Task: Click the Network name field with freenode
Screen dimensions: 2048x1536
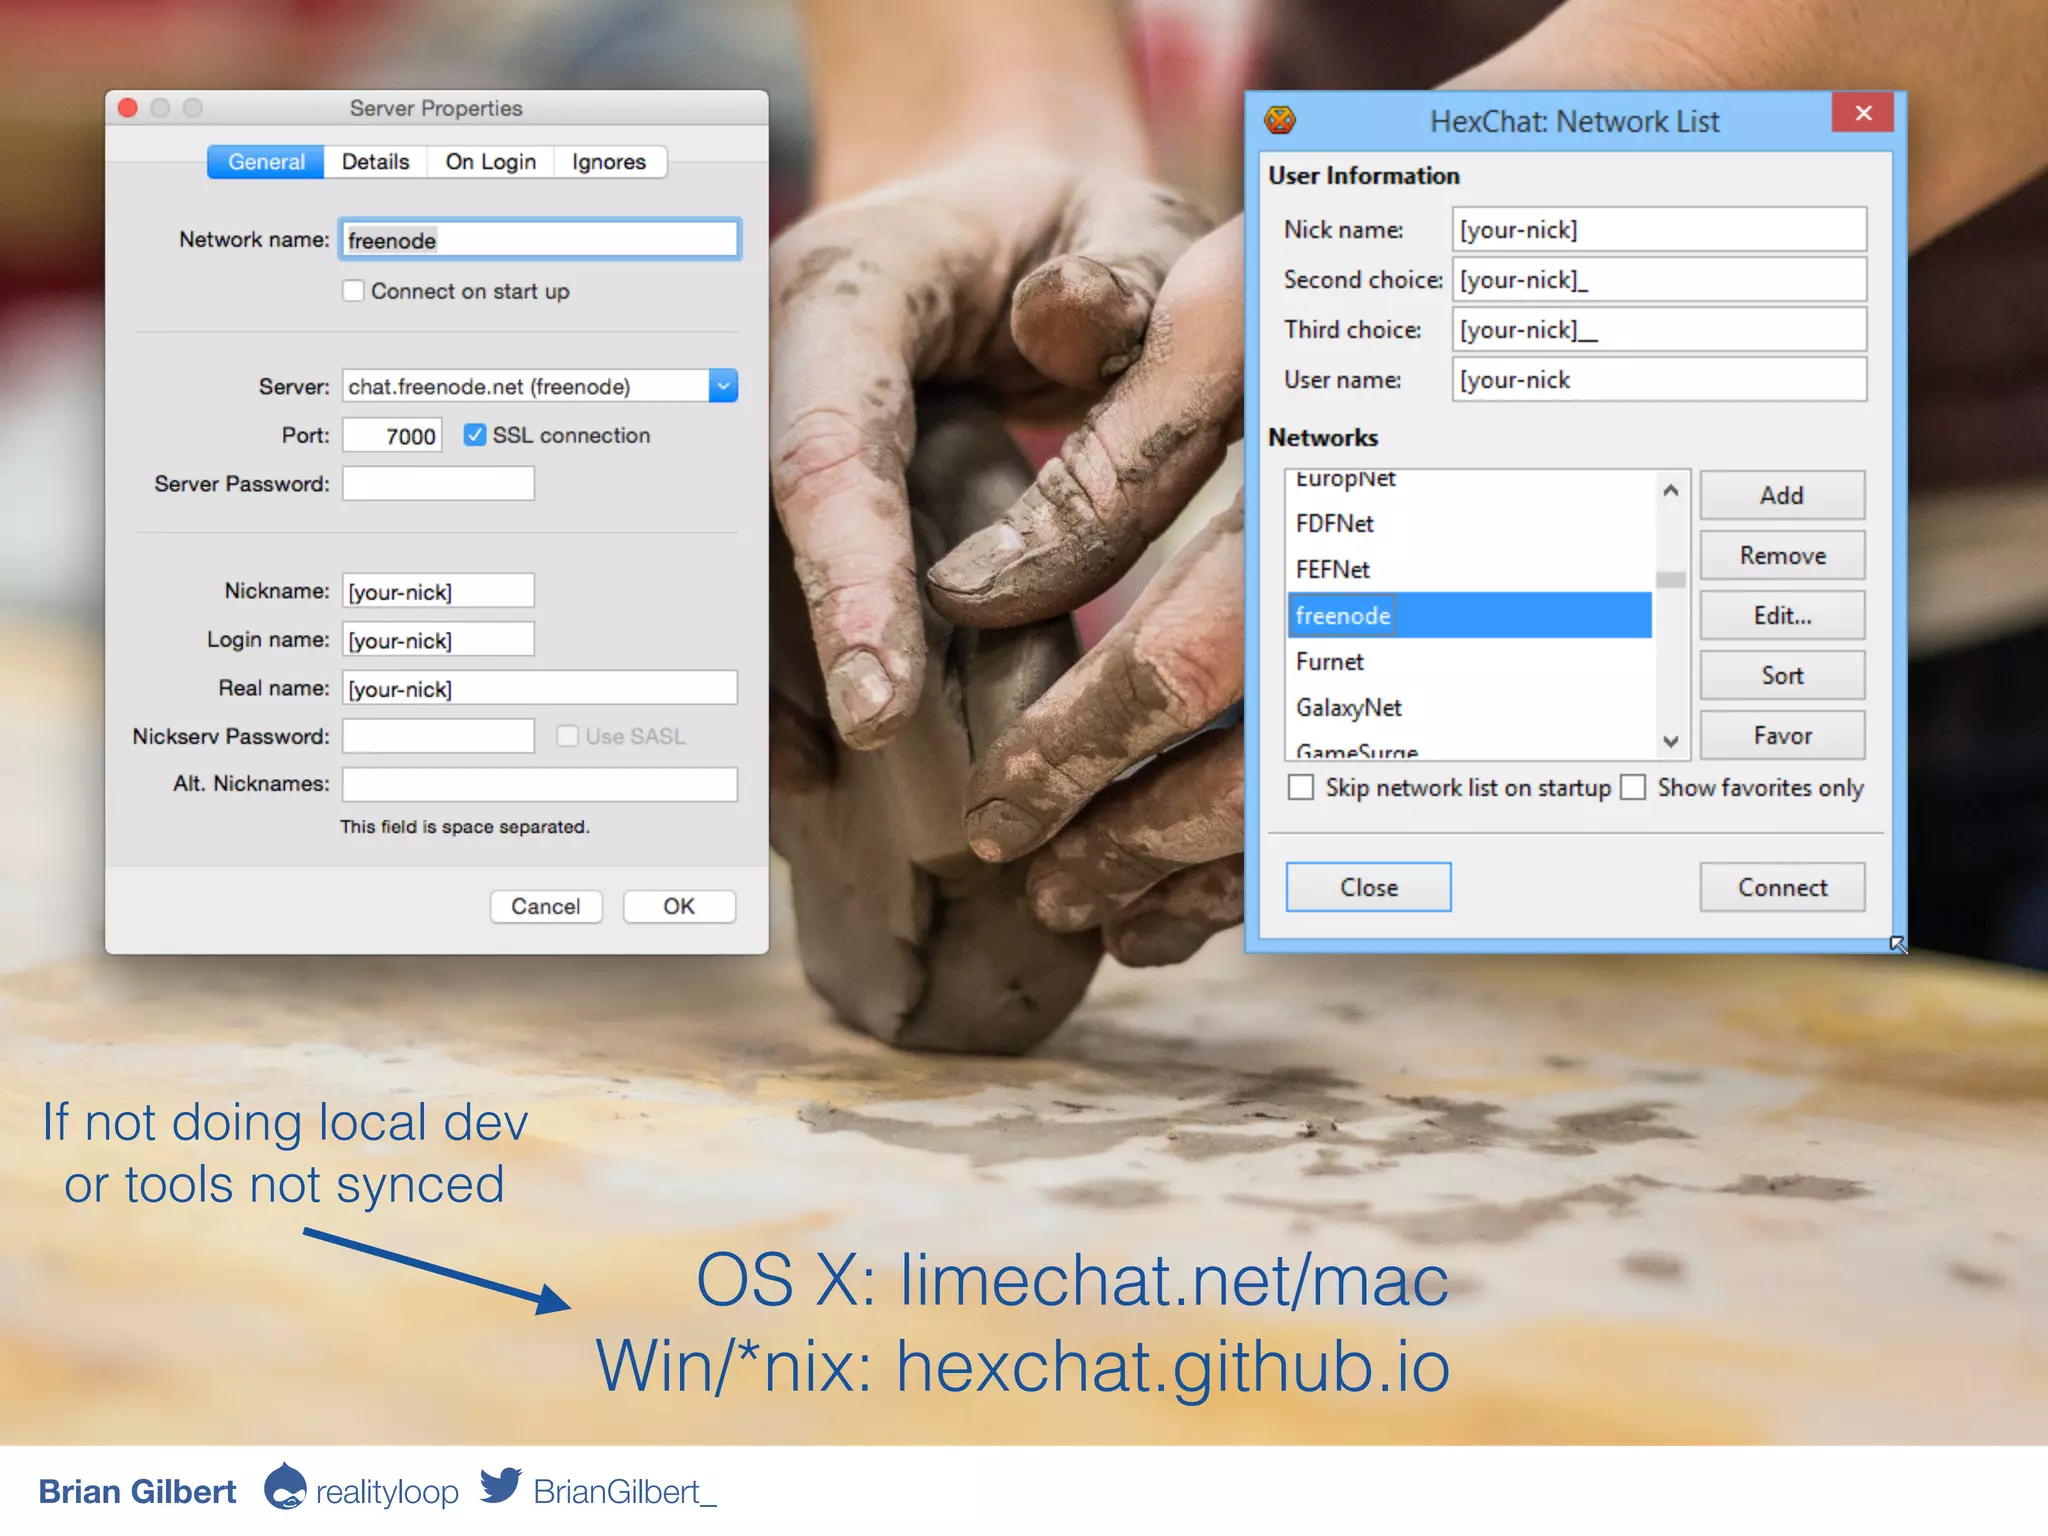Action: (540, 240)
